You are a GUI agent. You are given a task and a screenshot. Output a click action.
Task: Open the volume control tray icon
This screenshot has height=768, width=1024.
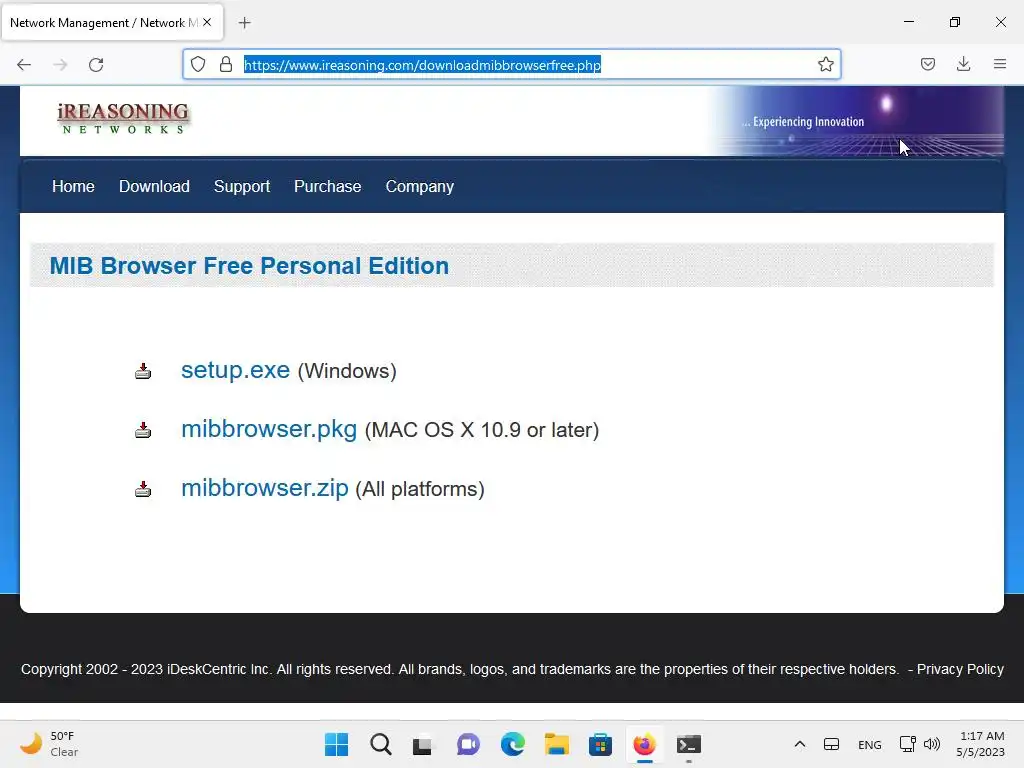[x=932, y=744]
